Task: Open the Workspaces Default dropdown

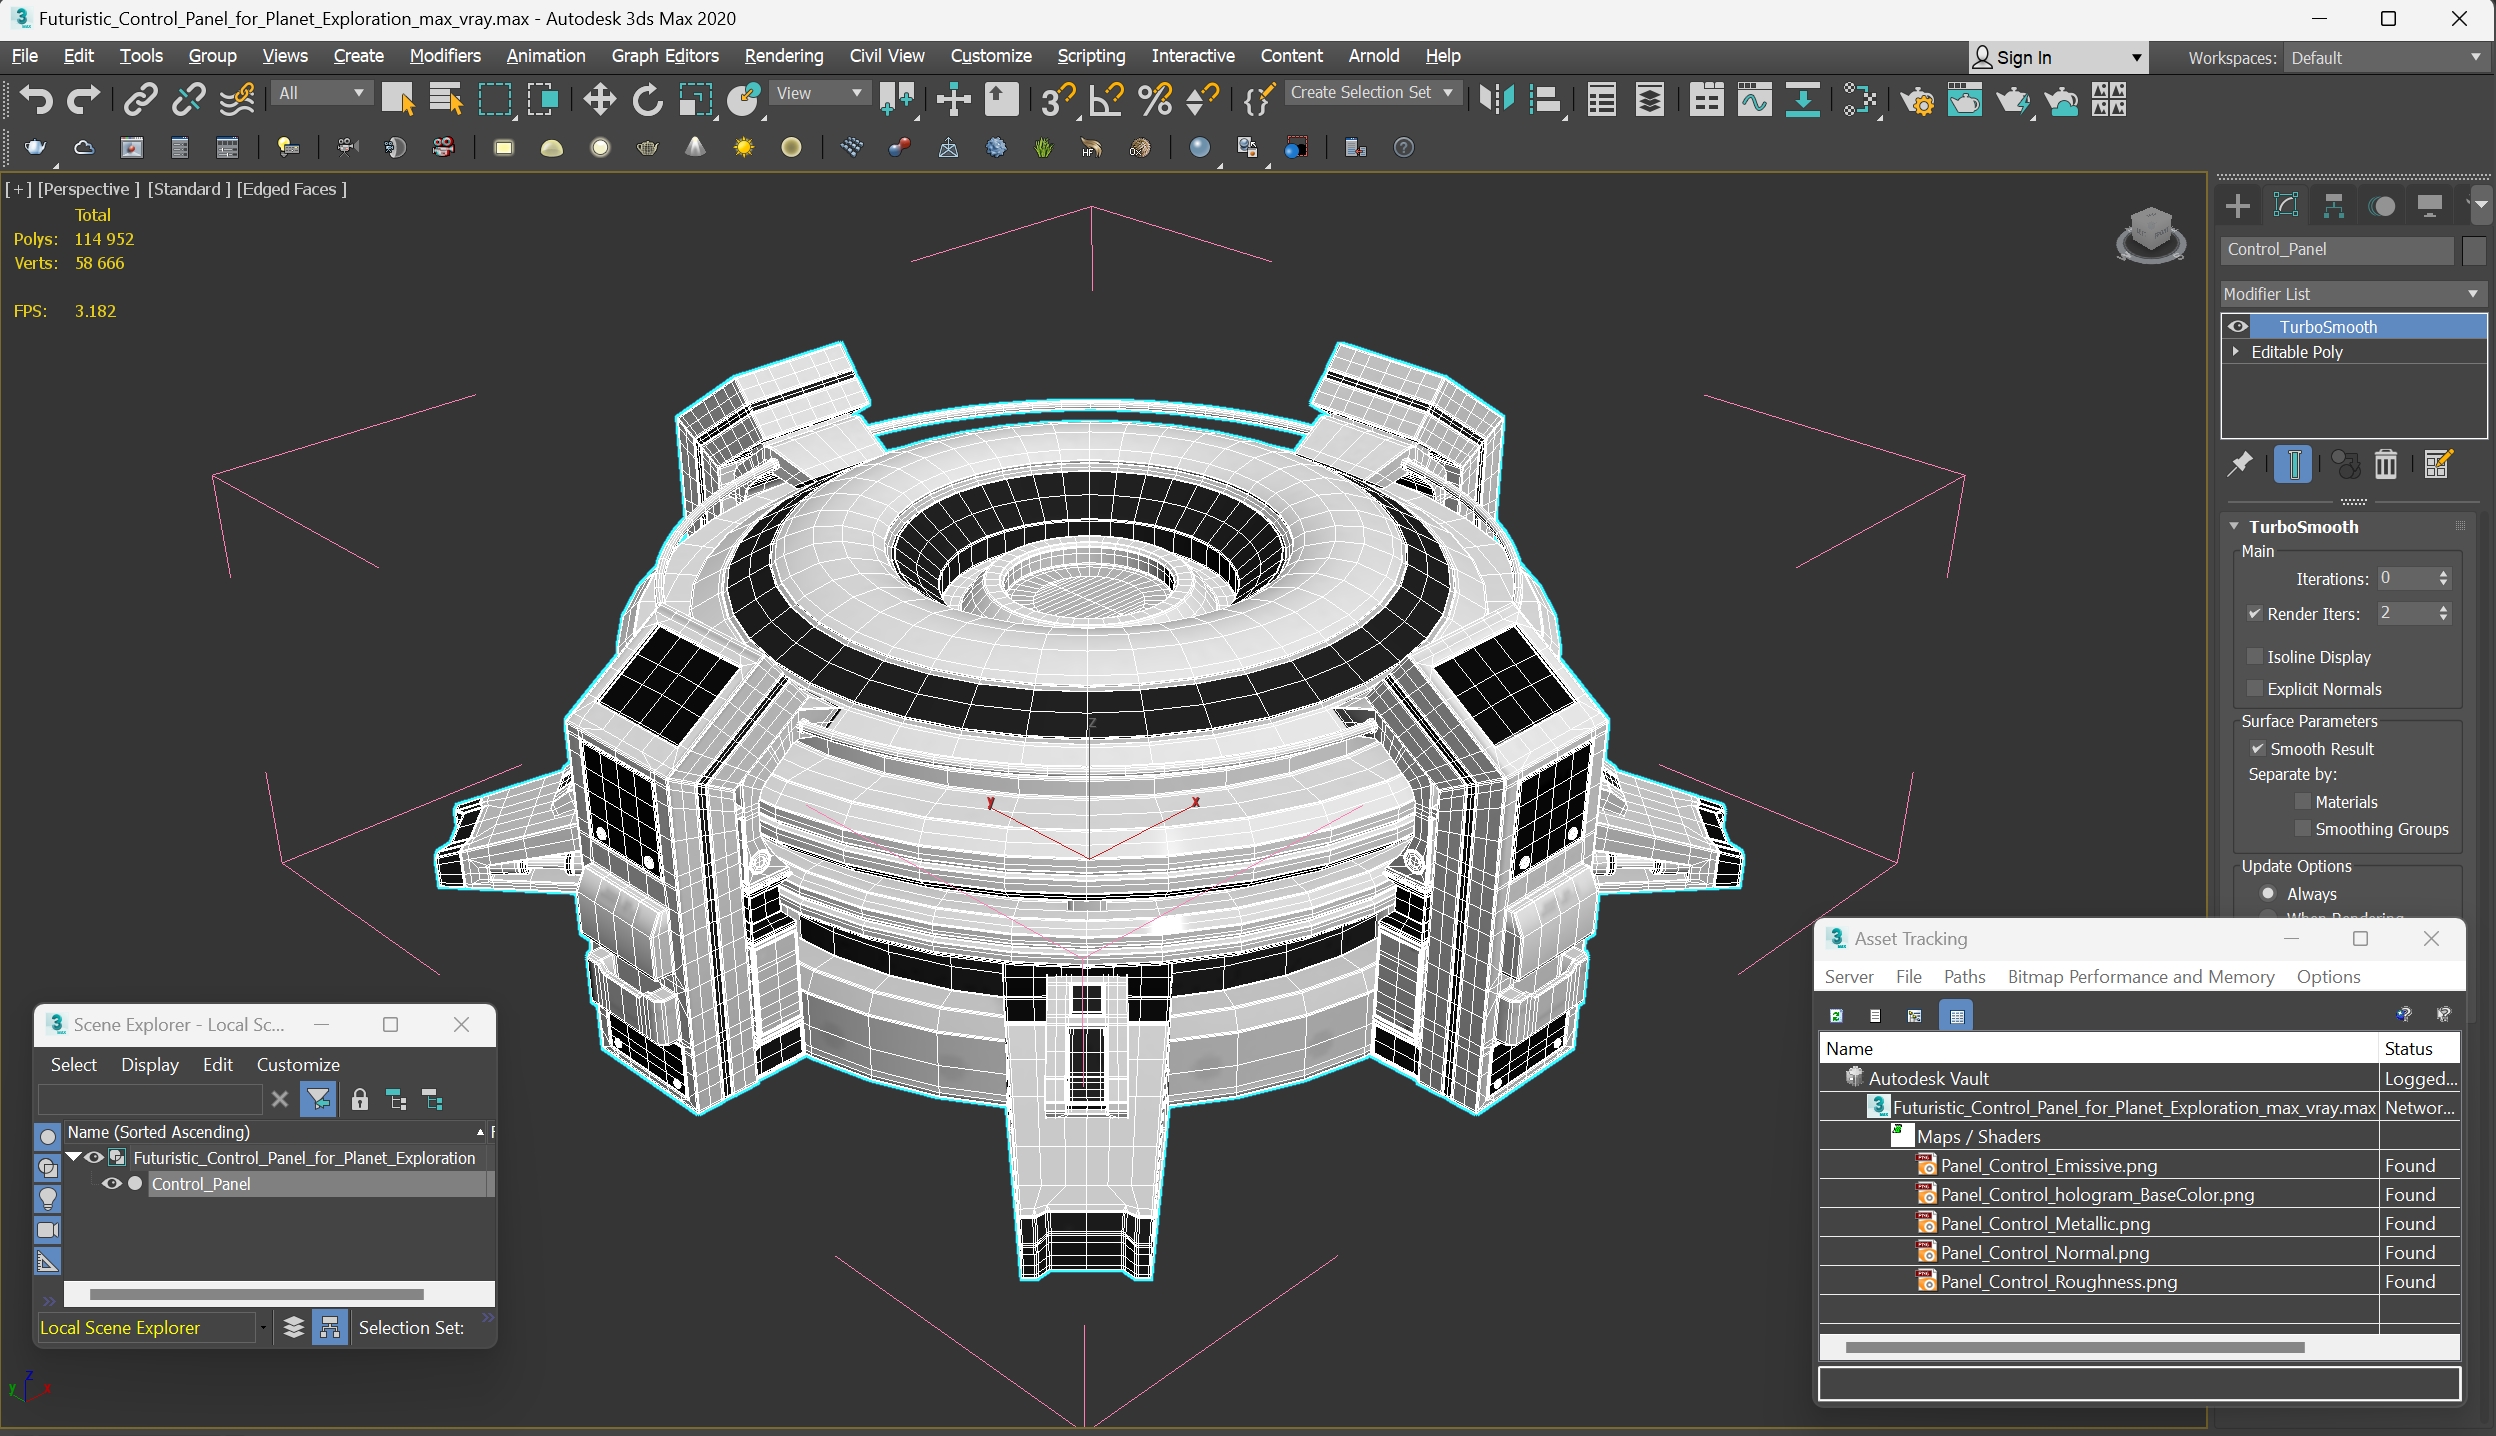Action: [x=2385, y=58]
